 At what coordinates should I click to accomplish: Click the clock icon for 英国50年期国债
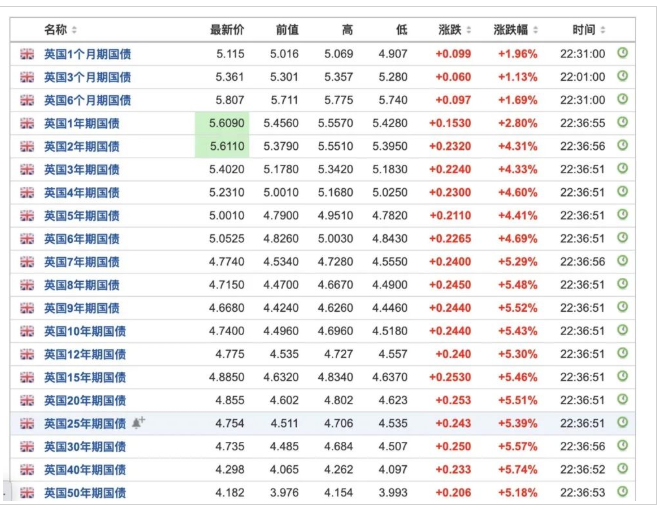pos(622,492)
